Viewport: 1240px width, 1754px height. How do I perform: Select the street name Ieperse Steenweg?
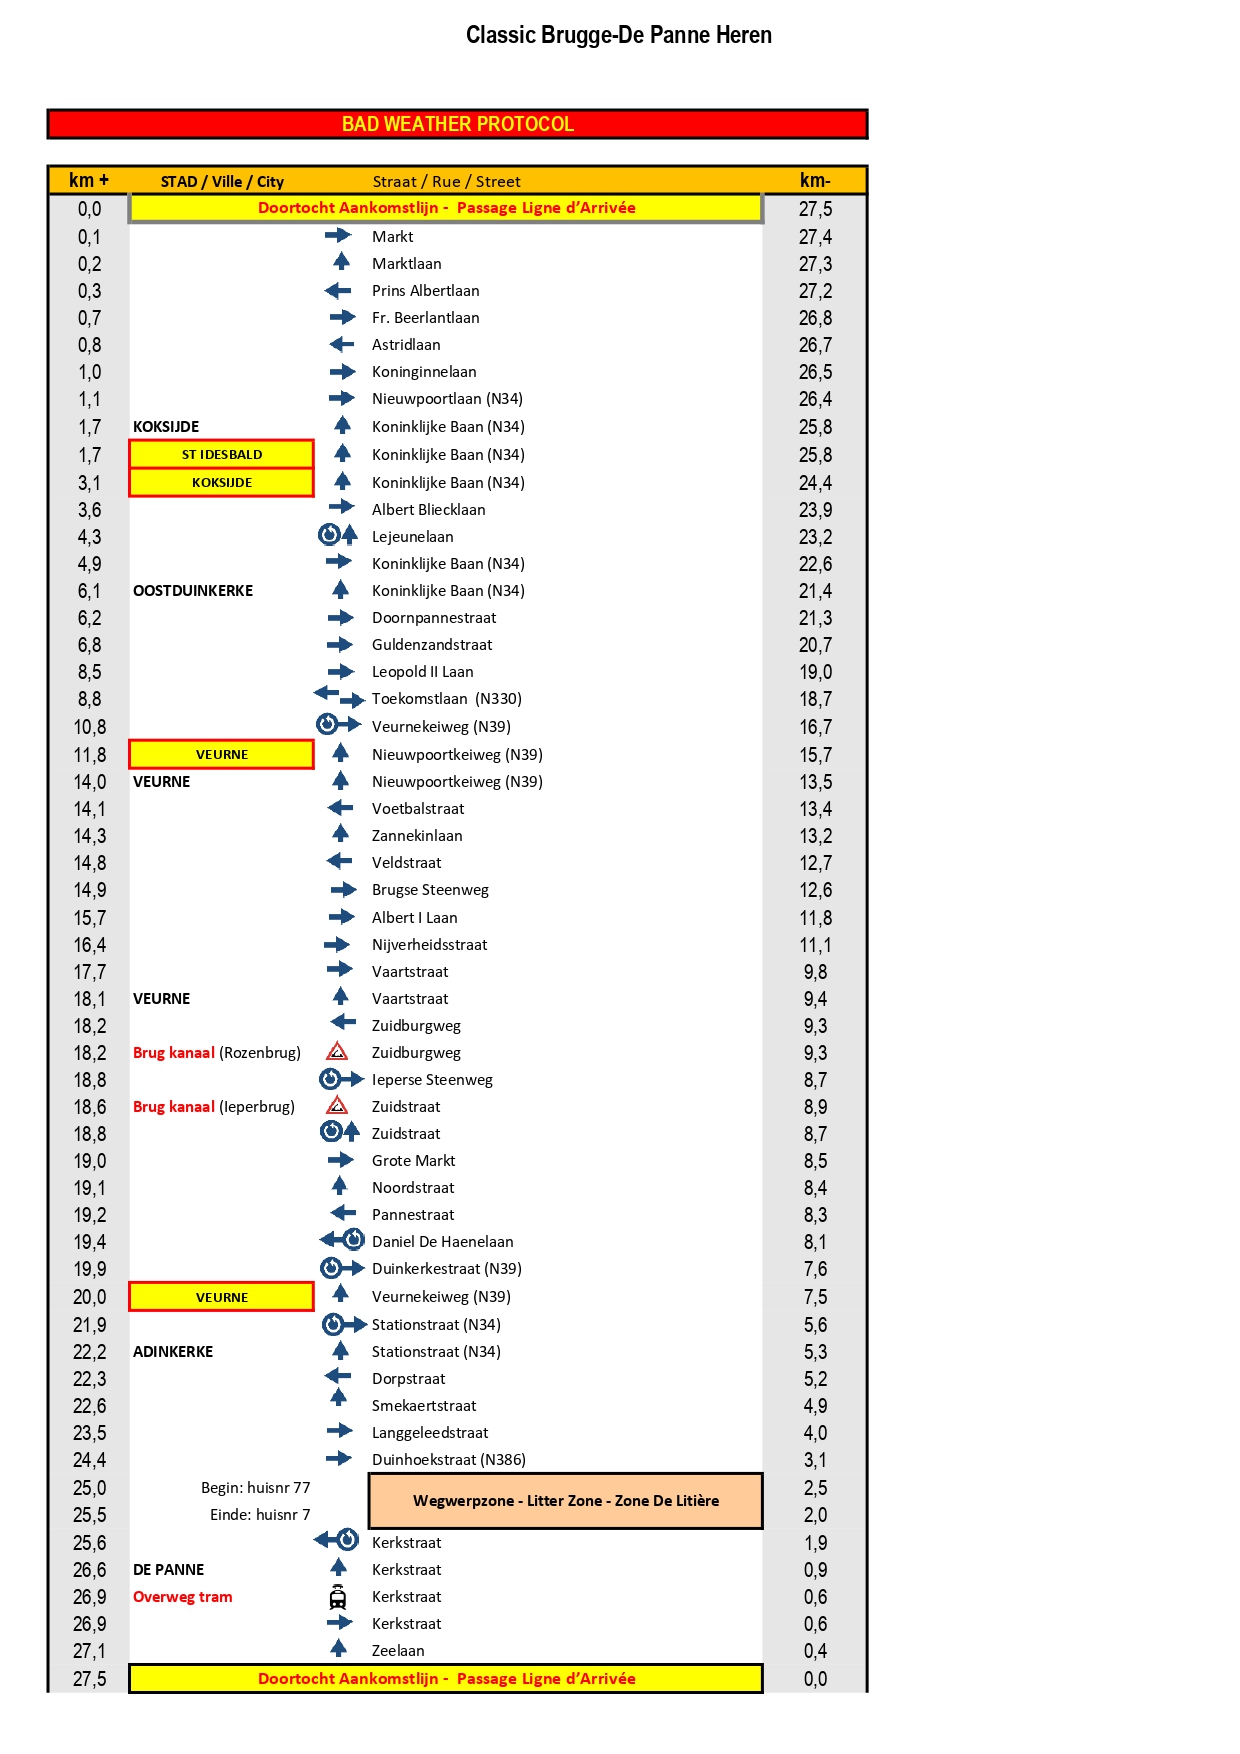click(432, 1080)
